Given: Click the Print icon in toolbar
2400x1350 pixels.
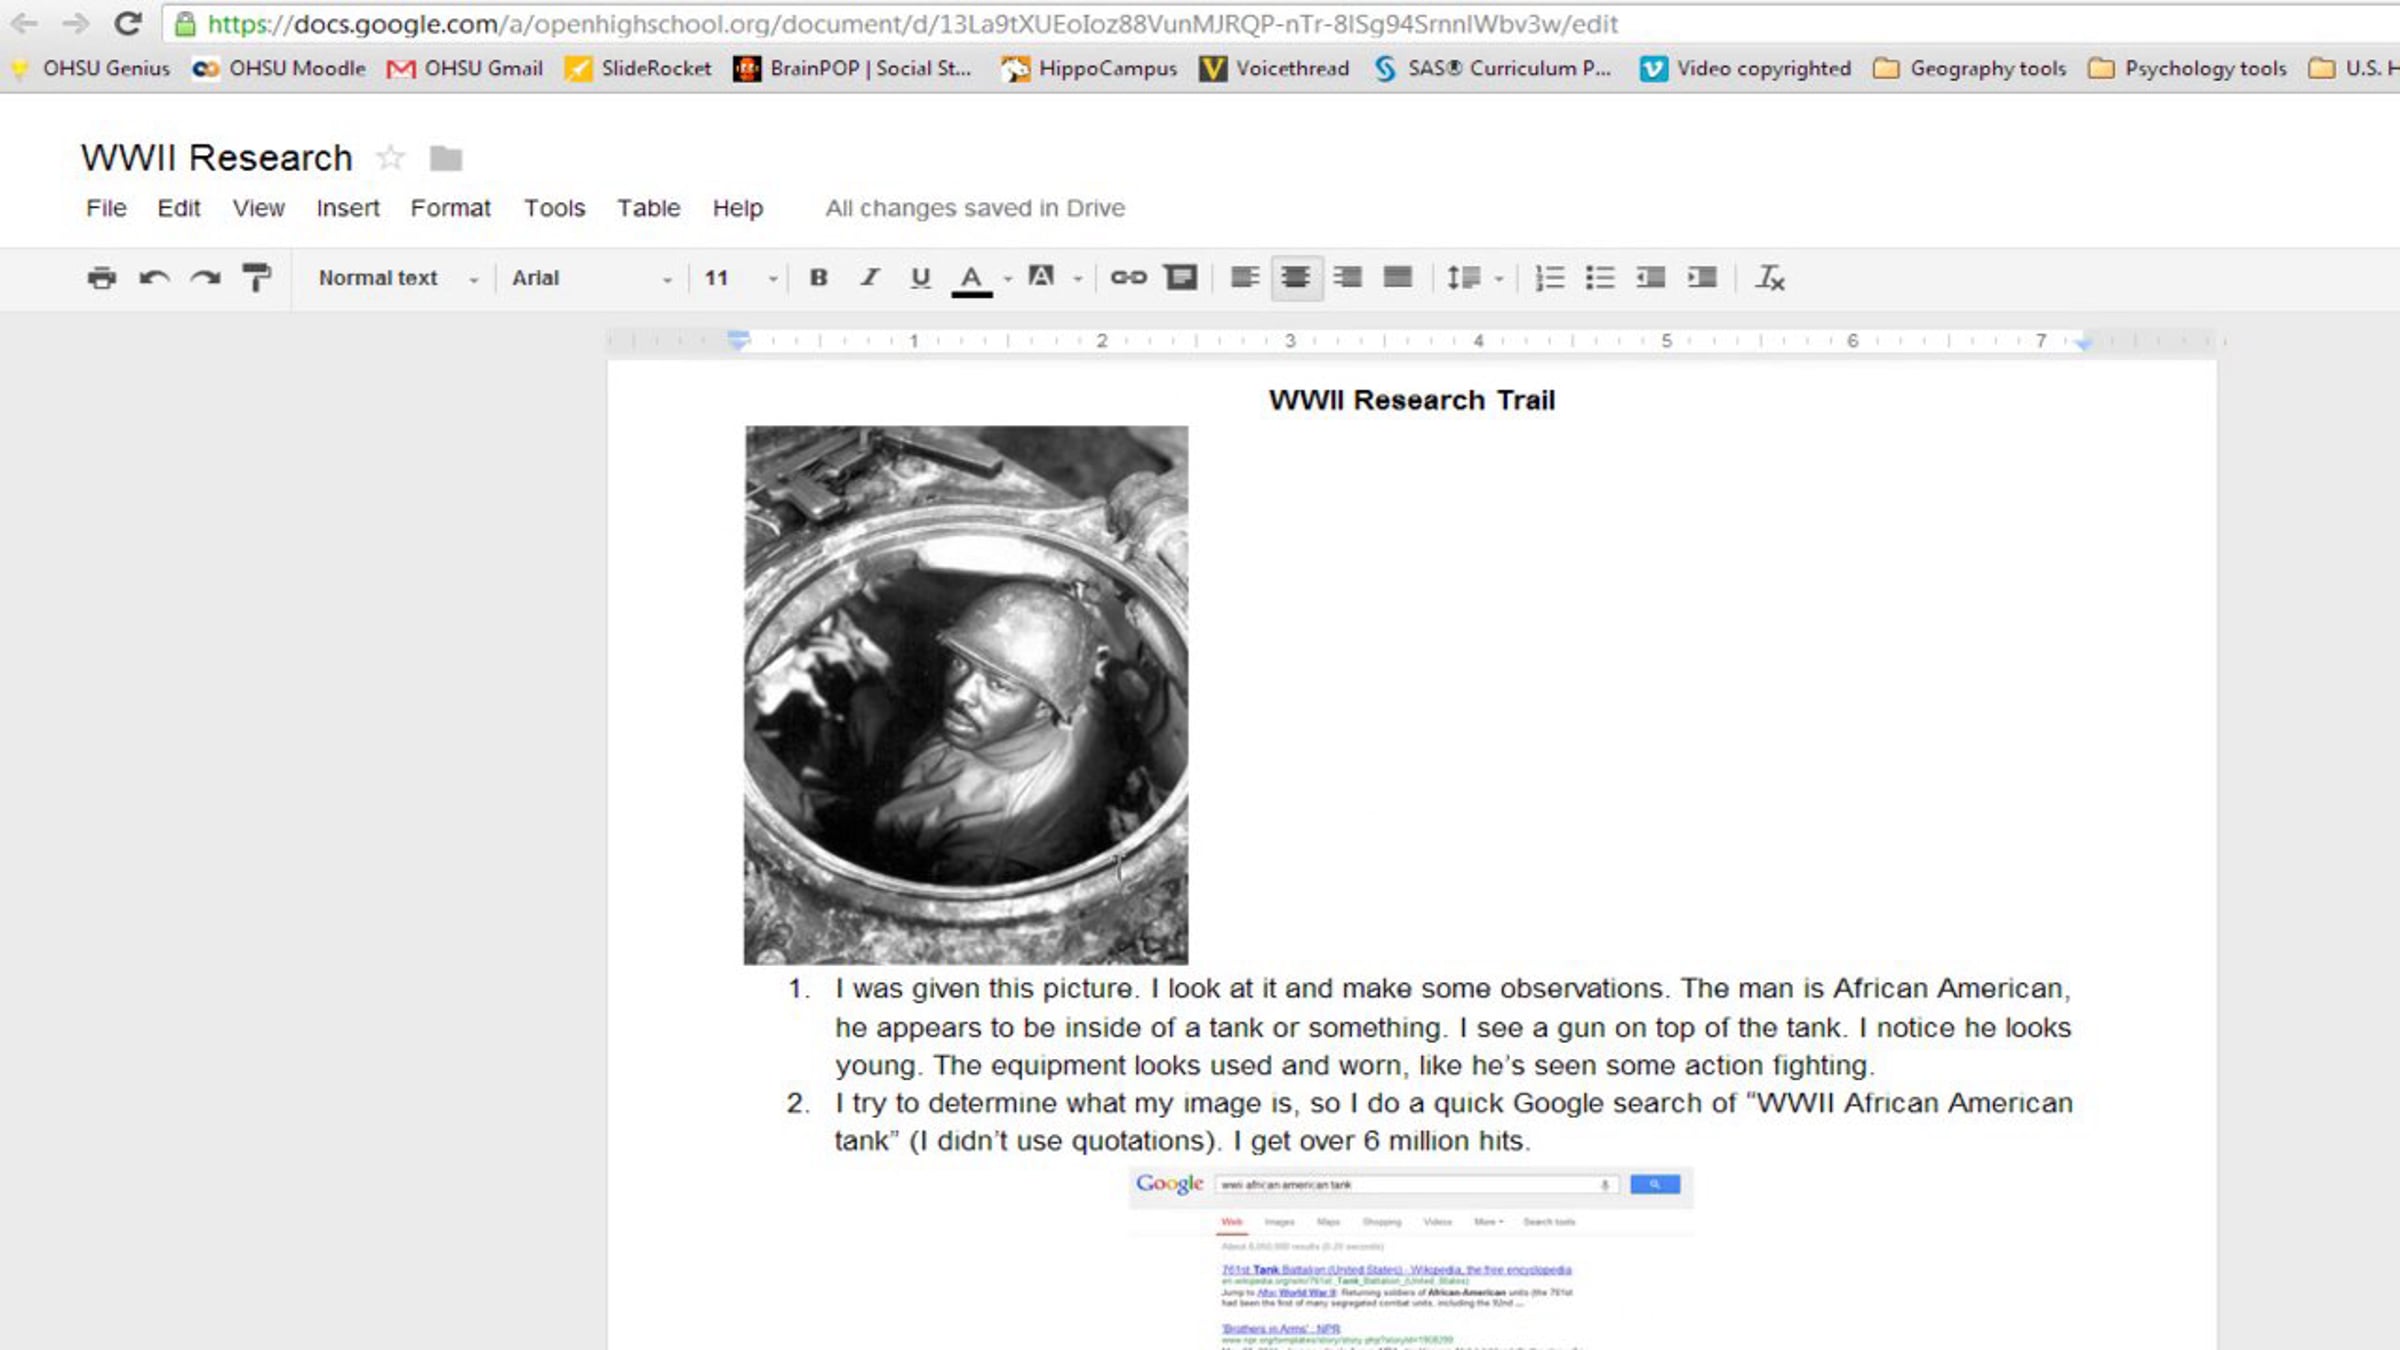Looking at the screenshot, I should pyautogui.click(x=101, y=278).
